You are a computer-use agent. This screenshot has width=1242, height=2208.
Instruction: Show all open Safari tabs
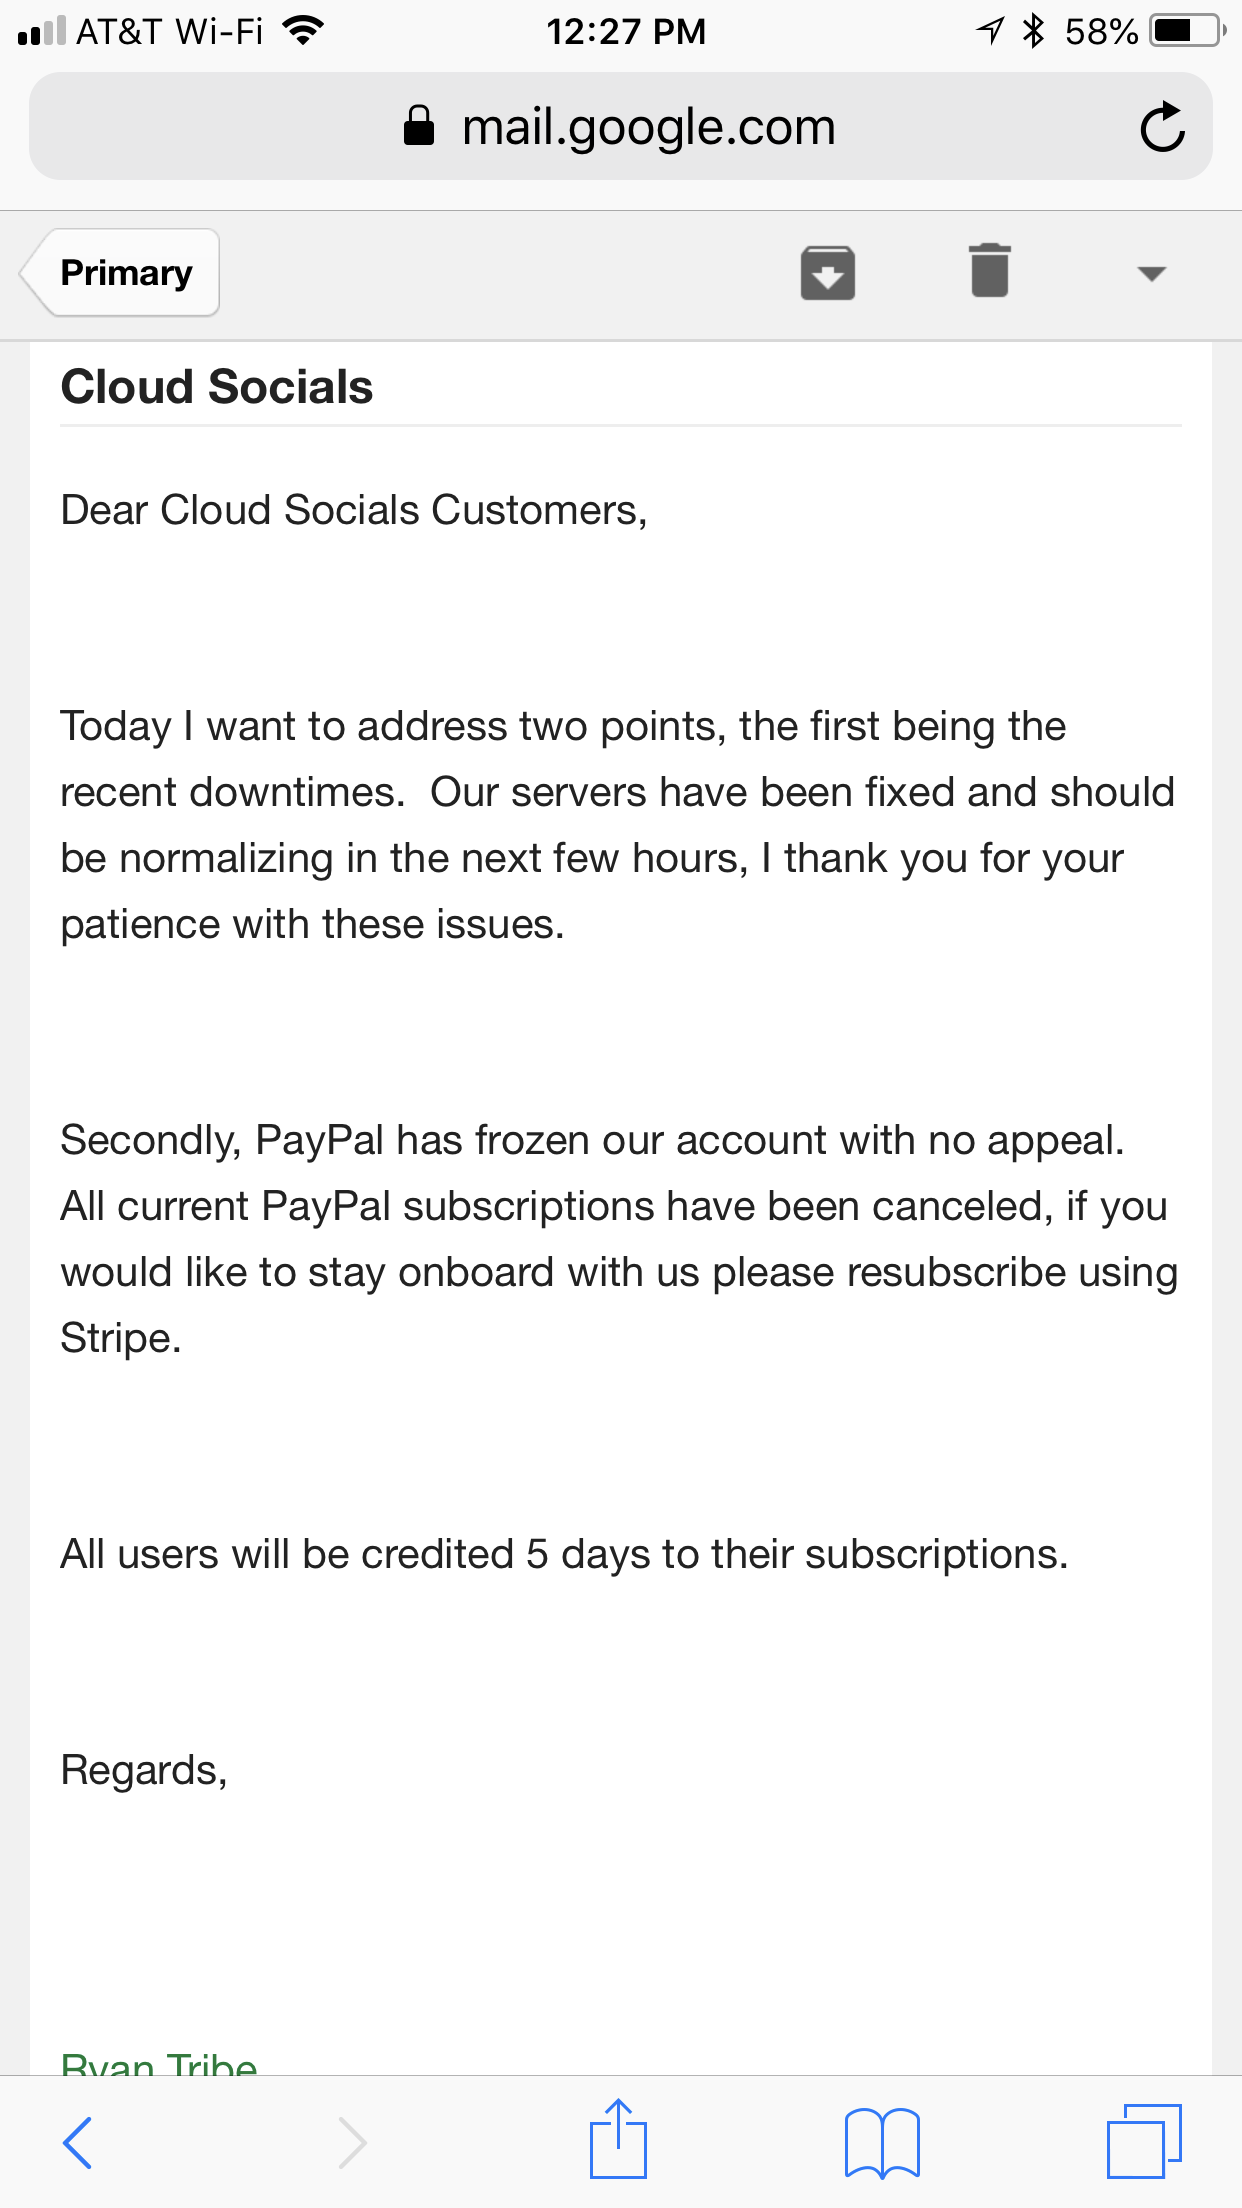[x=1144, y=2141]
